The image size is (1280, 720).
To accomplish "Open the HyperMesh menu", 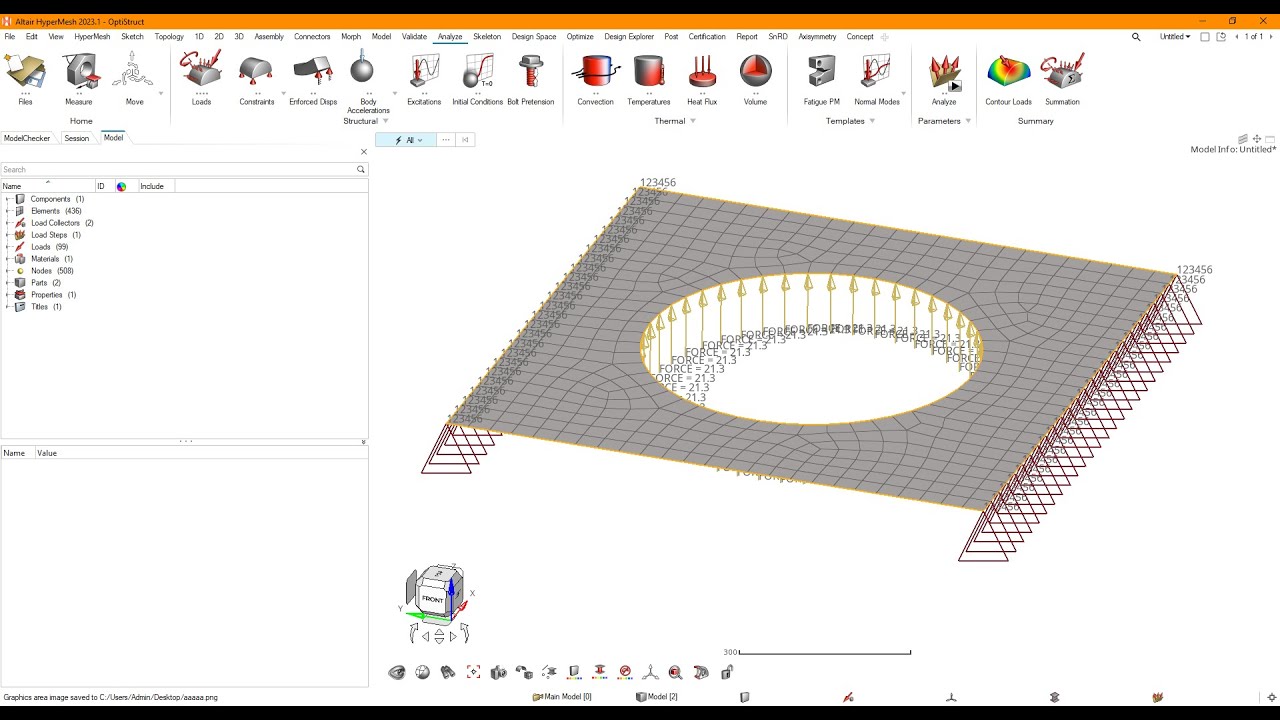I will click(x=92, y=37).
